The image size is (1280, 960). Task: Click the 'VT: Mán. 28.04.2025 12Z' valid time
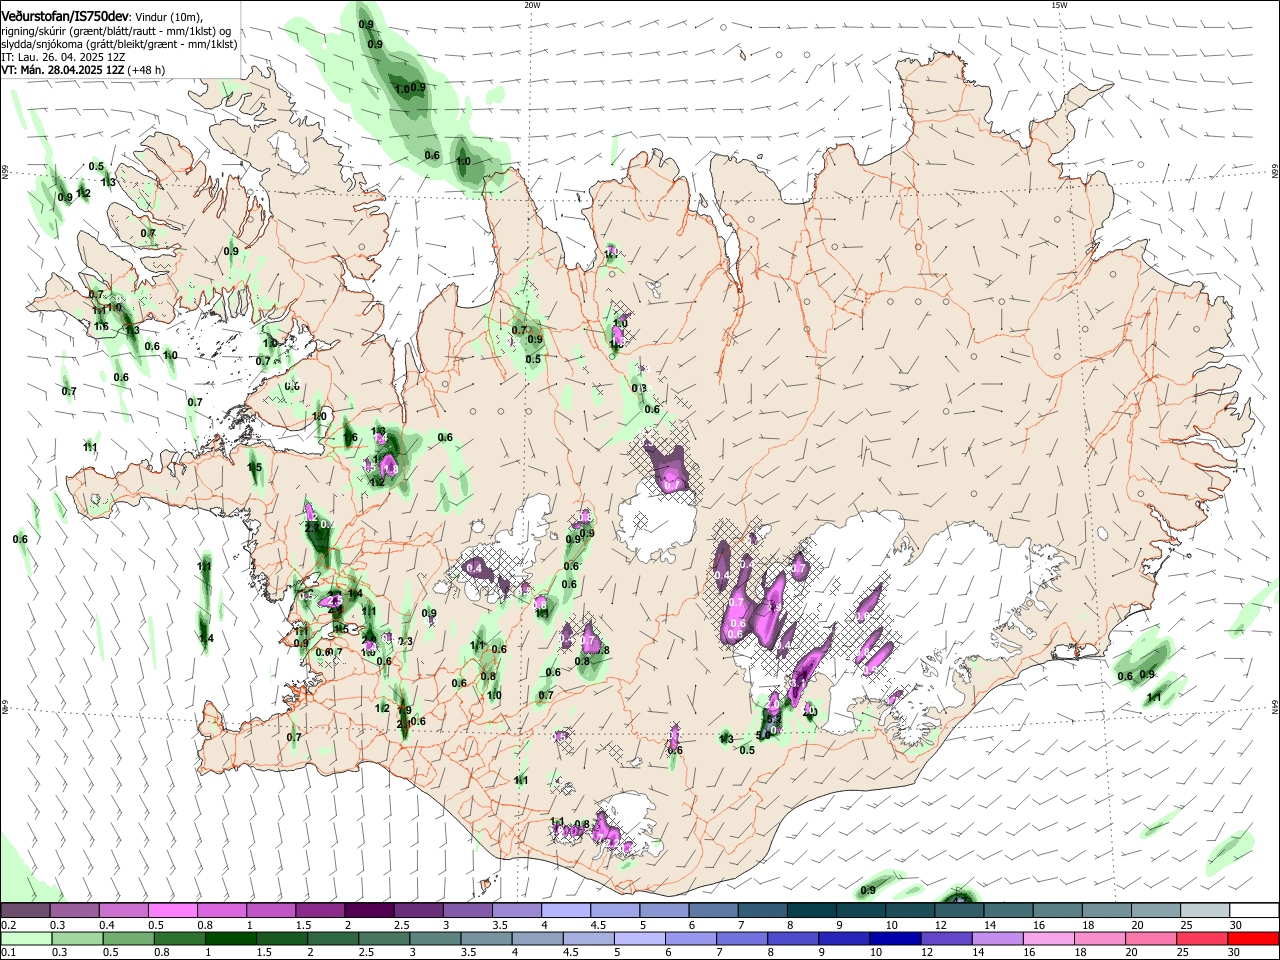click(x=63, y=70)
